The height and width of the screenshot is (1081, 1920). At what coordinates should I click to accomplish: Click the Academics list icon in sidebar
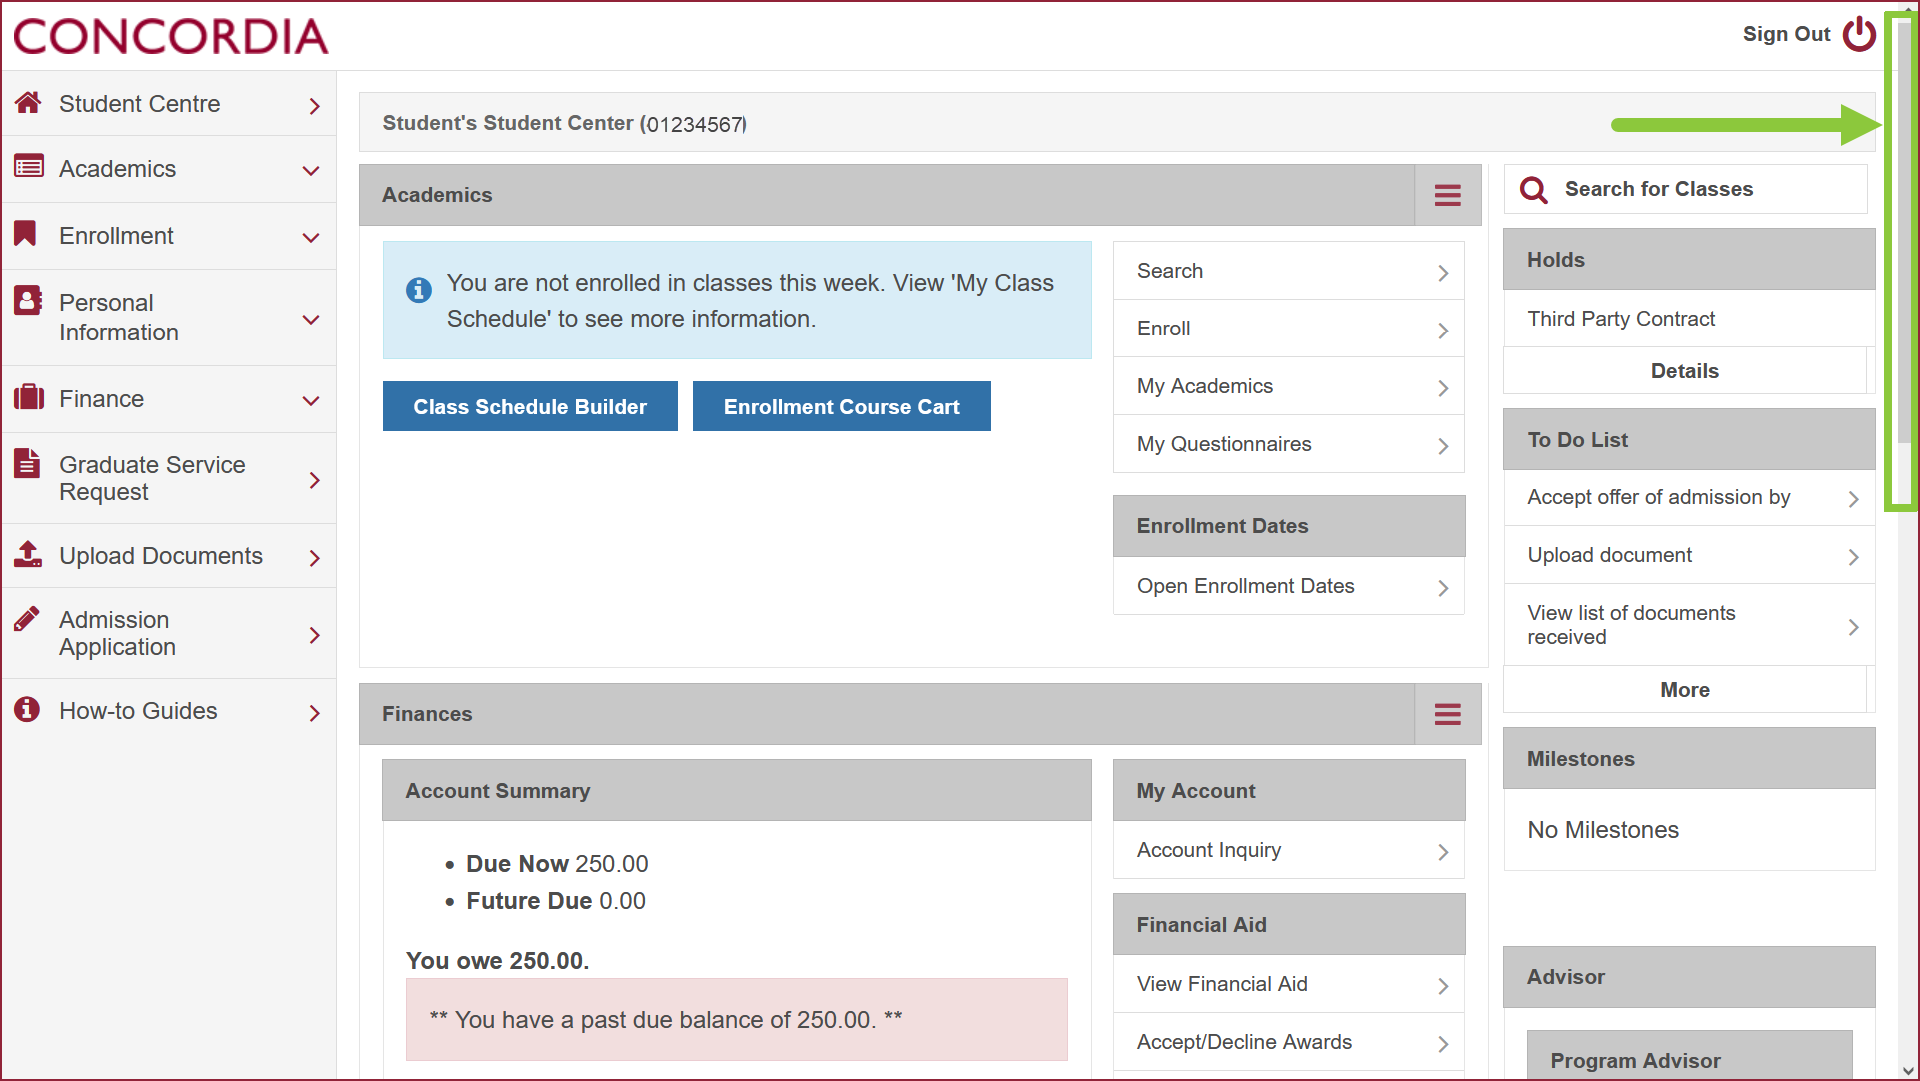point(28,166)
